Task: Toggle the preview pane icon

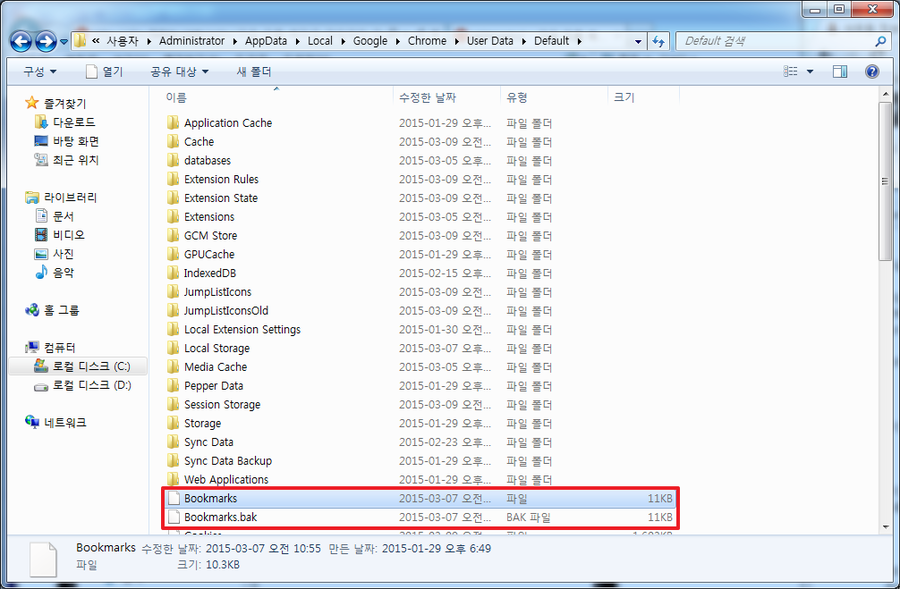Action: click(840, 72)
